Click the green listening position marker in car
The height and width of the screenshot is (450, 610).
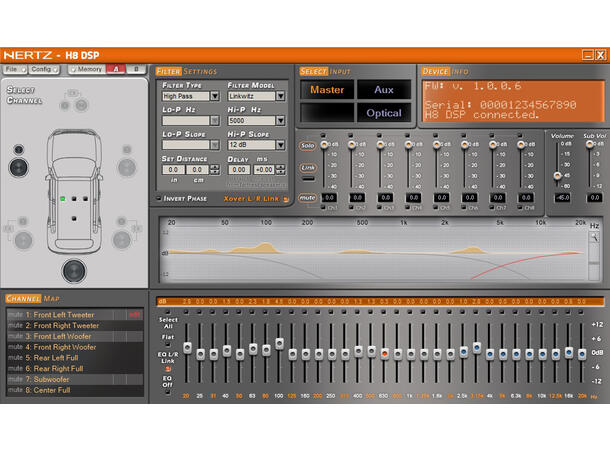(x=63, y=199)
